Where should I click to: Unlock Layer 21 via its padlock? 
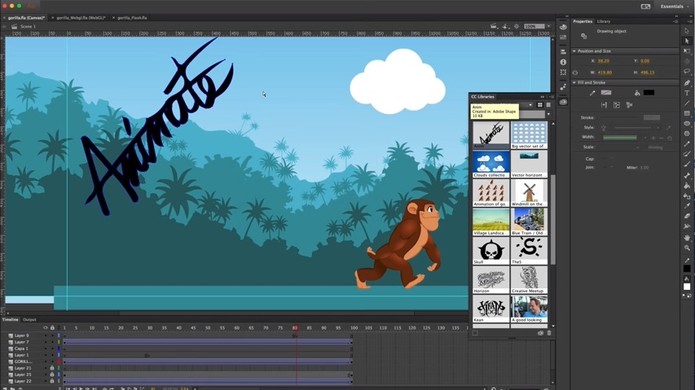[52, 368]
